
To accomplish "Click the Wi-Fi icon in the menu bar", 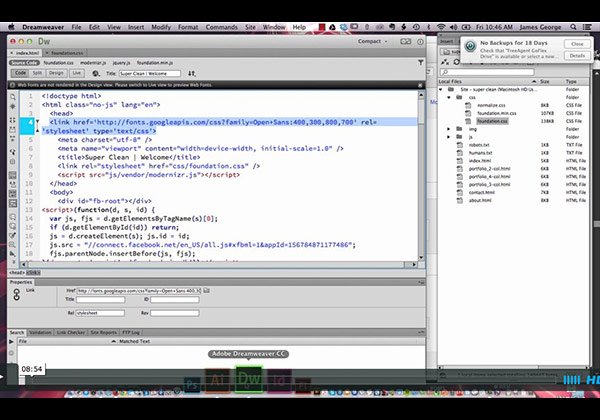I will (x=441, y=27).
